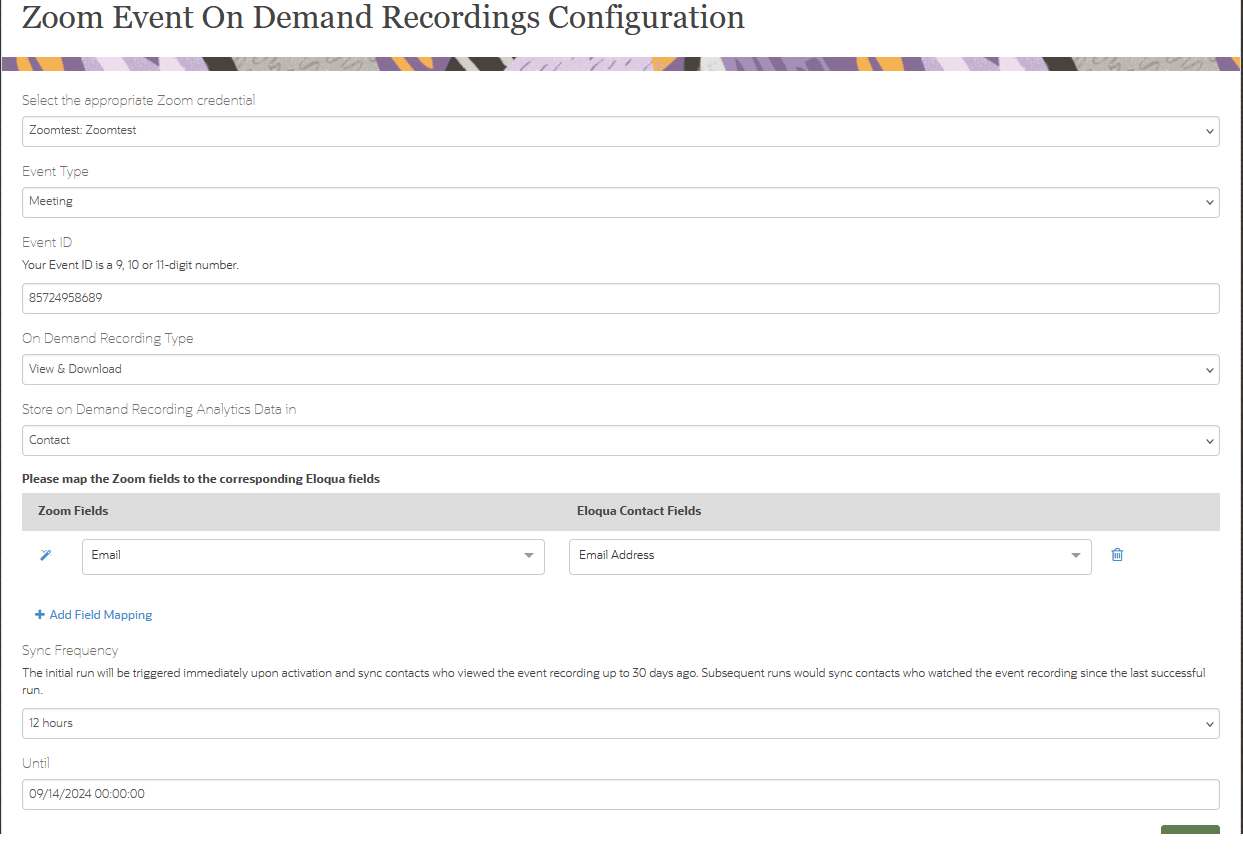Image resolution: width=1243 pixels, height=867 pixels.
Task: Delete the Email field mapping with trash icon
Action: 1117,554
